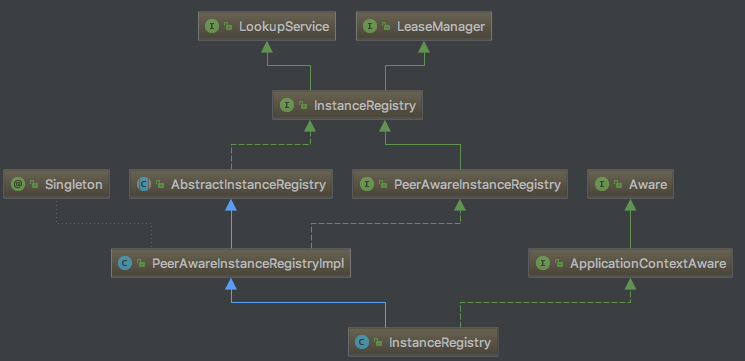745x361 pixels.
Task: Select the InstanceRegistry interface node
Action: click(347, 105)
